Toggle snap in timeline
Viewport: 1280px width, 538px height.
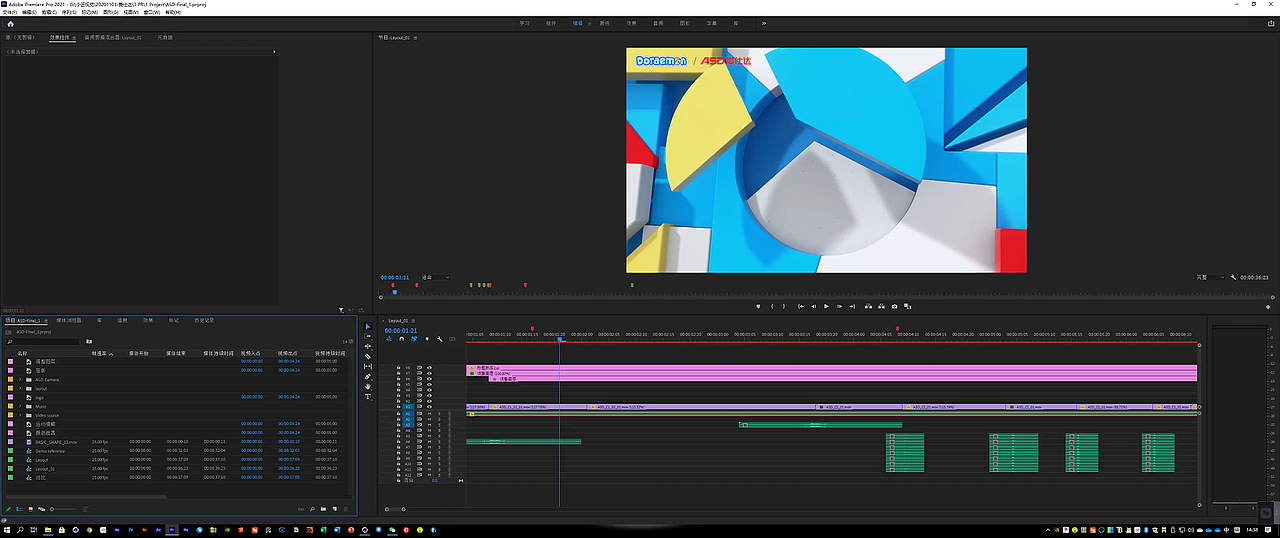tap(401, 339)
